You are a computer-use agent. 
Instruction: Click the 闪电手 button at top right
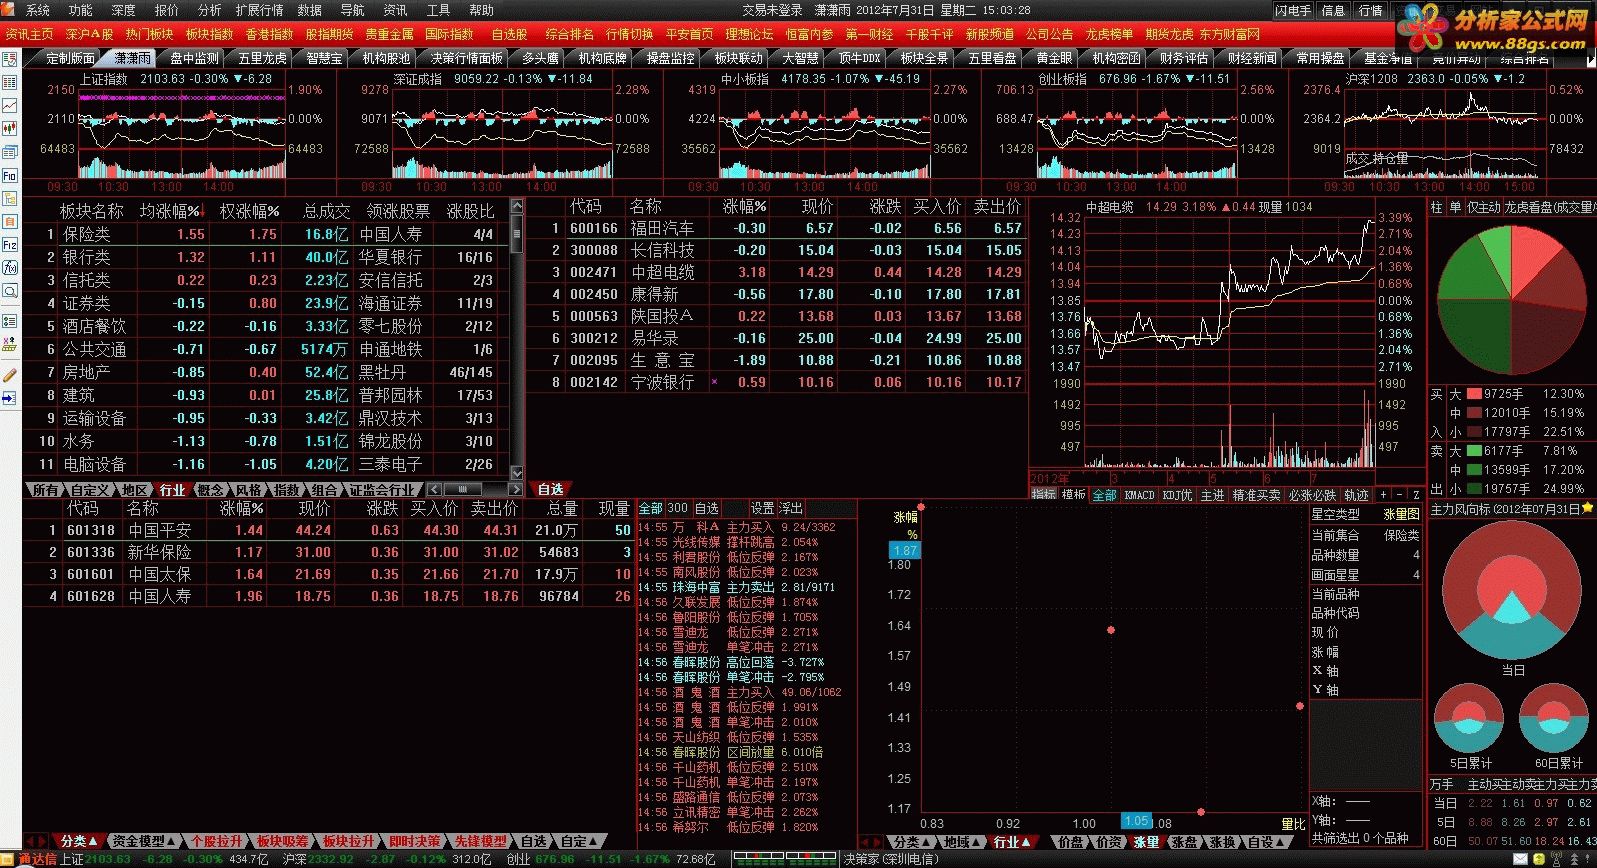tap(1293, 10)
